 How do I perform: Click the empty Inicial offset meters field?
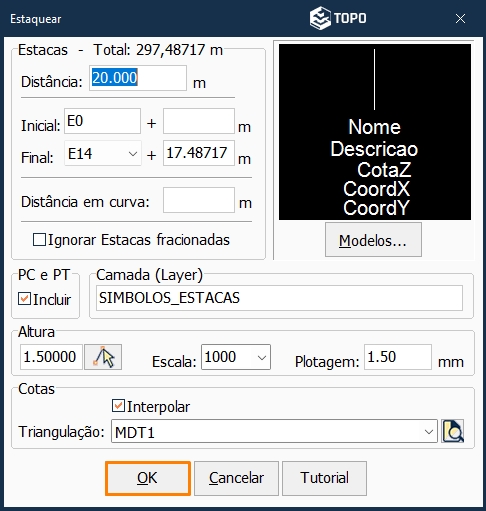[199, 121]
